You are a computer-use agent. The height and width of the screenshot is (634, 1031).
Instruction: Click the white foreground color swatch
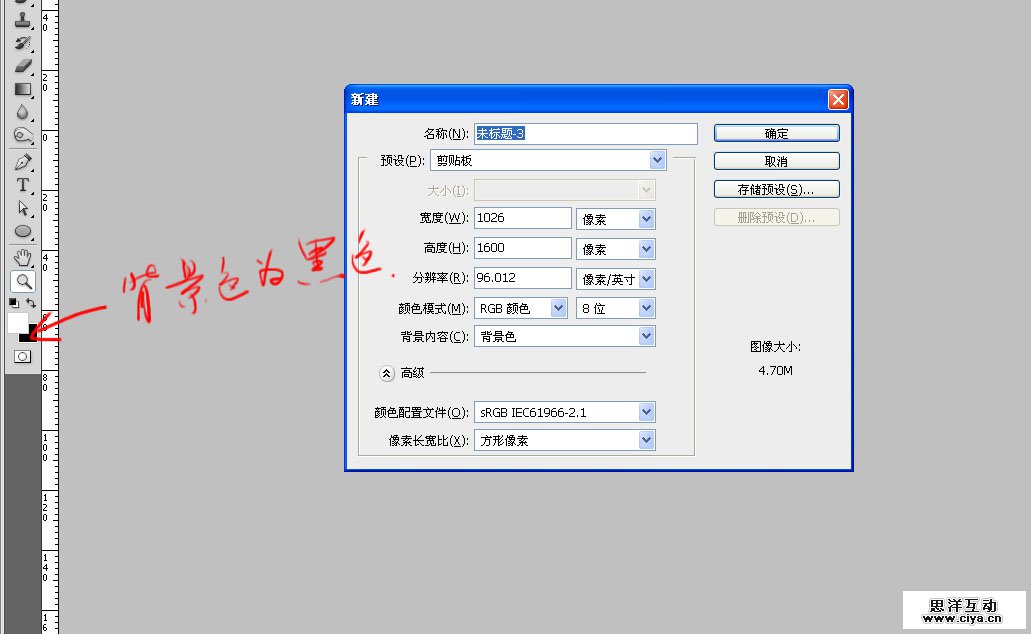17,322
